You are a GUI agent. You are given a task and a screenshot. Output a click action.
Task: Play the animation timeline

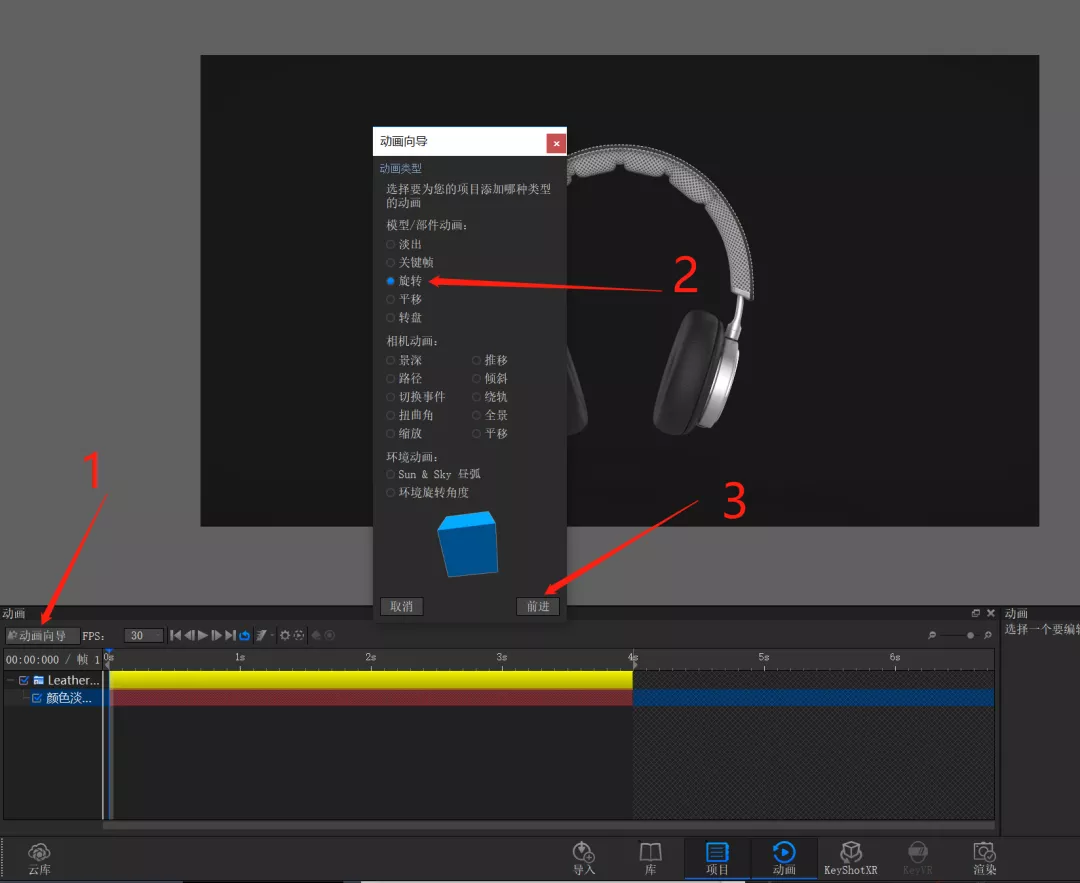click(203, 635)
